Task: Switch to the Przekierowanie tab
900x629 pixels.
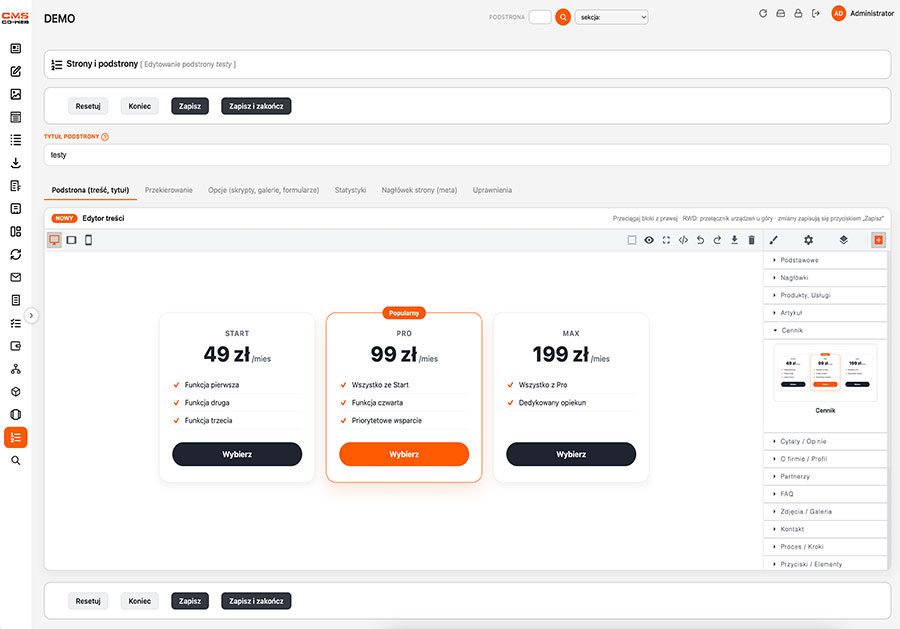Action: pyautogui.click(x=169, y=190)
